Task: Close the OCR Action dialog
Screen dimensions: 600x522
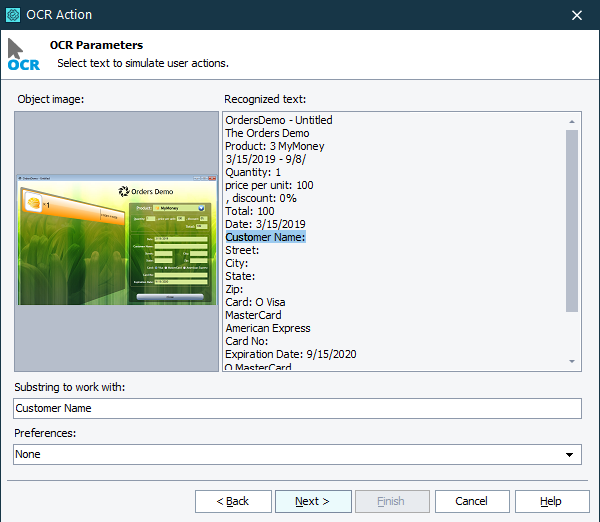Action: 577,15
